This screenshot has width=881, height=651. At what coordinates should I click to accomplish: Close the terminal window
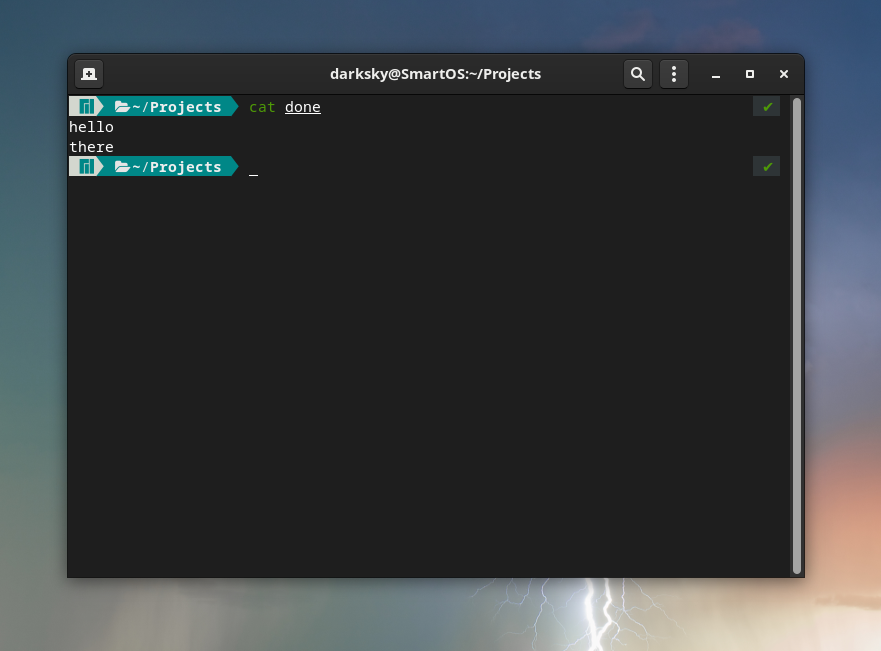tap(784, 74)
